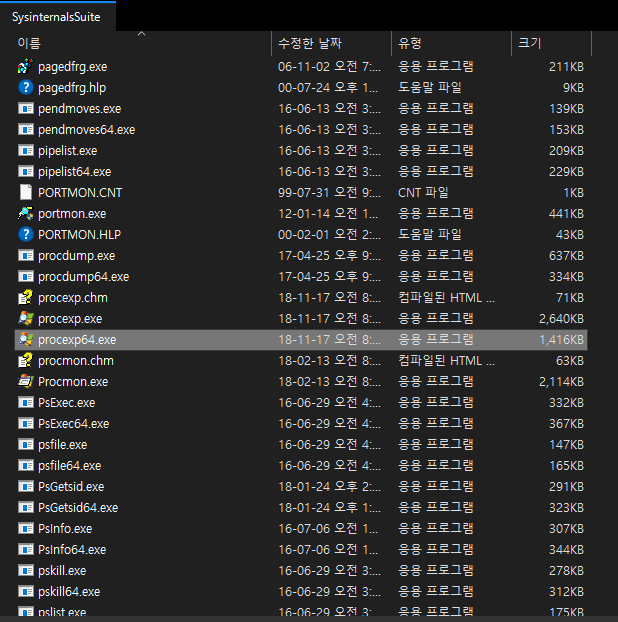Click the pskill.exe icon

click(x=26, y=571)
